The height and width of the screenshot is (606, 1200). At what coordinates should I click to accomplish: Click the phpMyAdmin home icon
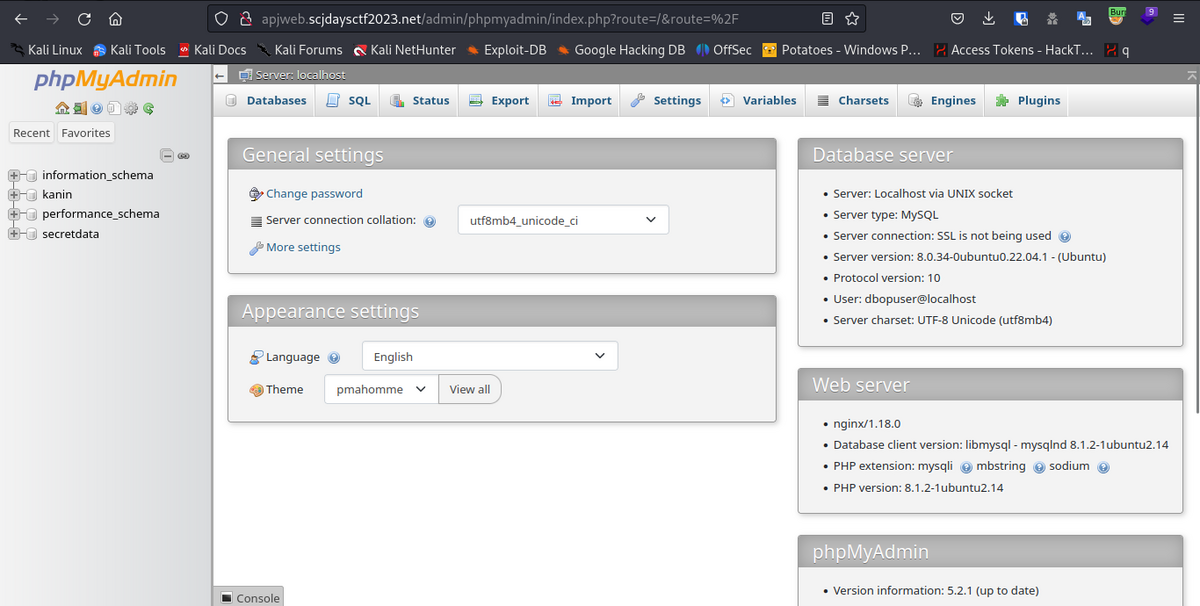(62, 108)
